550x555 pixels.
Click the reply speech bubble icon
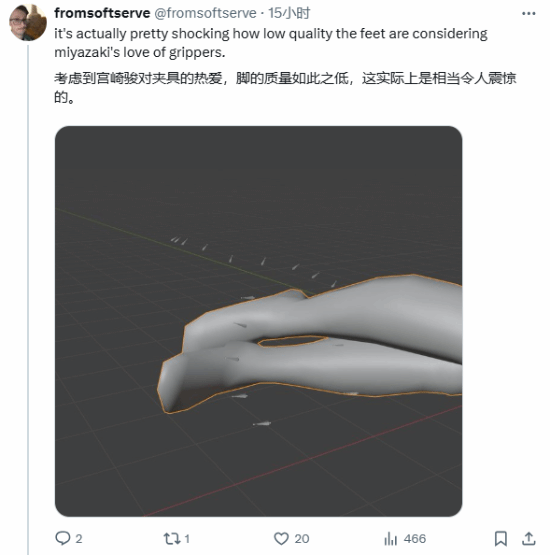click(x=63, y=538)
